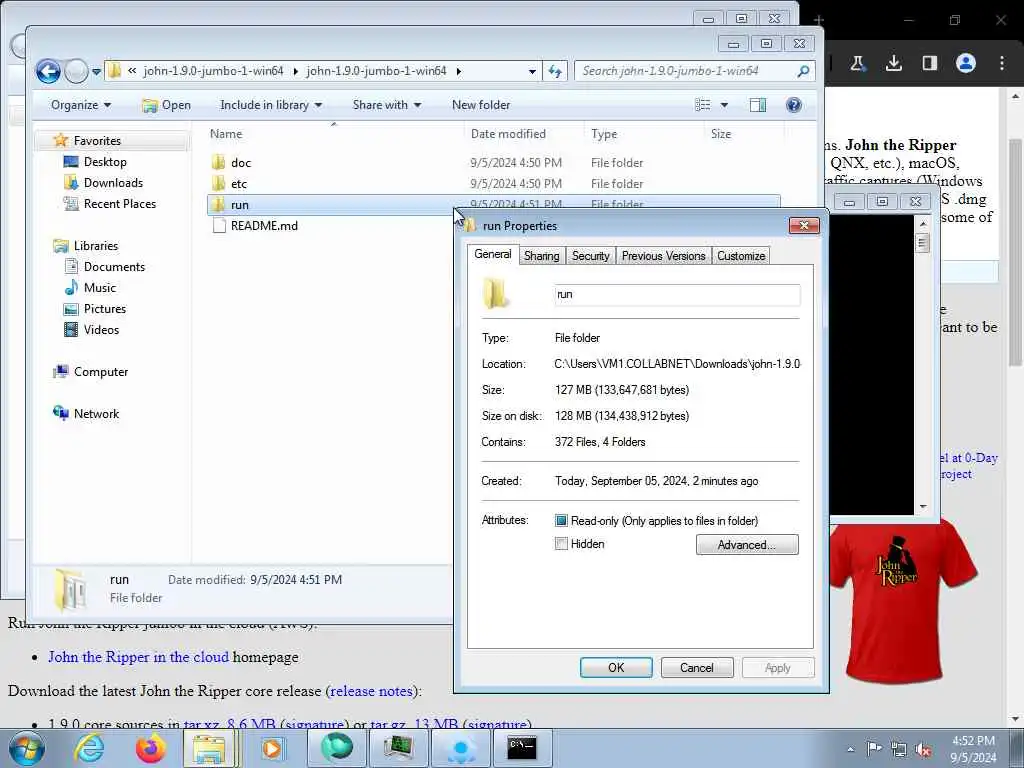Select Network in navigation pane
The height and width of the screenshot is (768, 1024).
coord(96,413)
